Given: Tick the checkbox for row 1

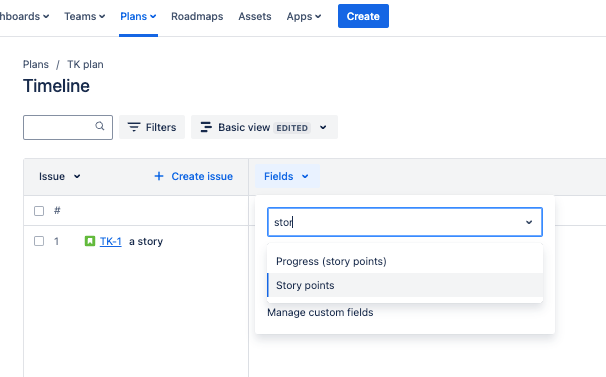Looking at the screenshot, I should [39, 241].
